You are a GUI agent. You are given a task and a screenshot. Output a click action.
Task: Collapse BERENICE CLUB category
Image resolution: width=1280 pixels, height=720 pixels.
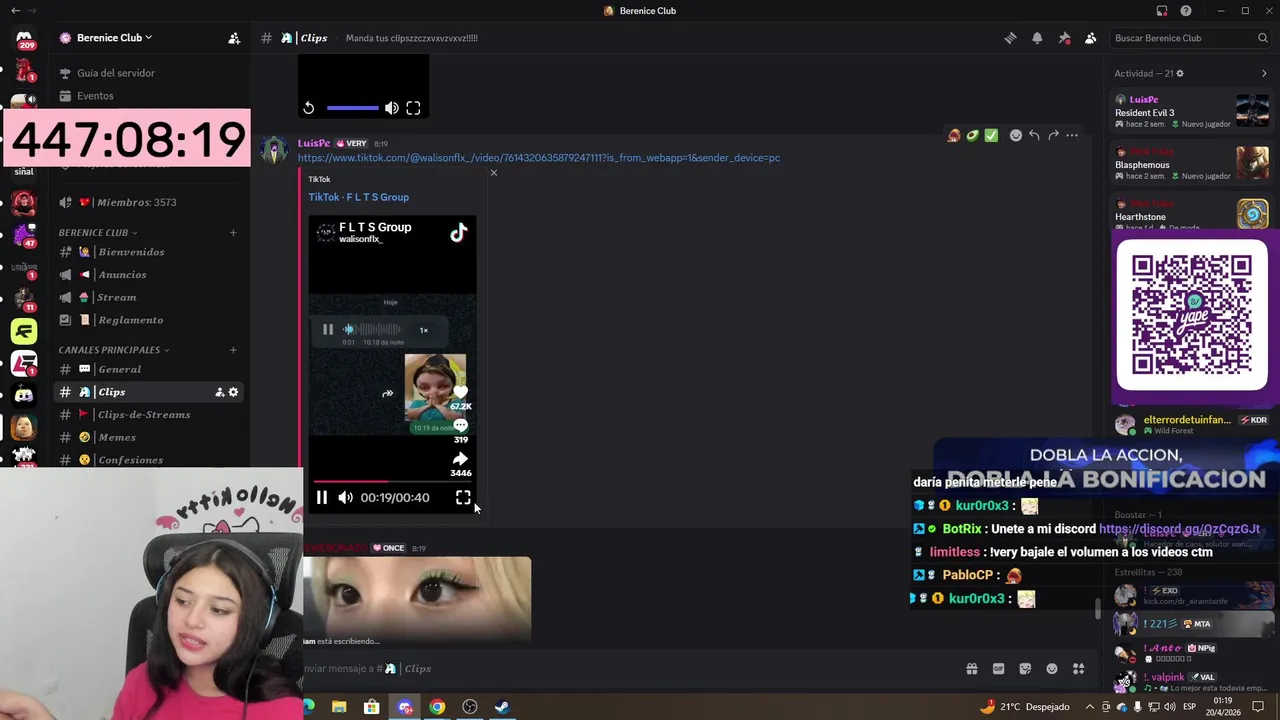pos(97,233)
